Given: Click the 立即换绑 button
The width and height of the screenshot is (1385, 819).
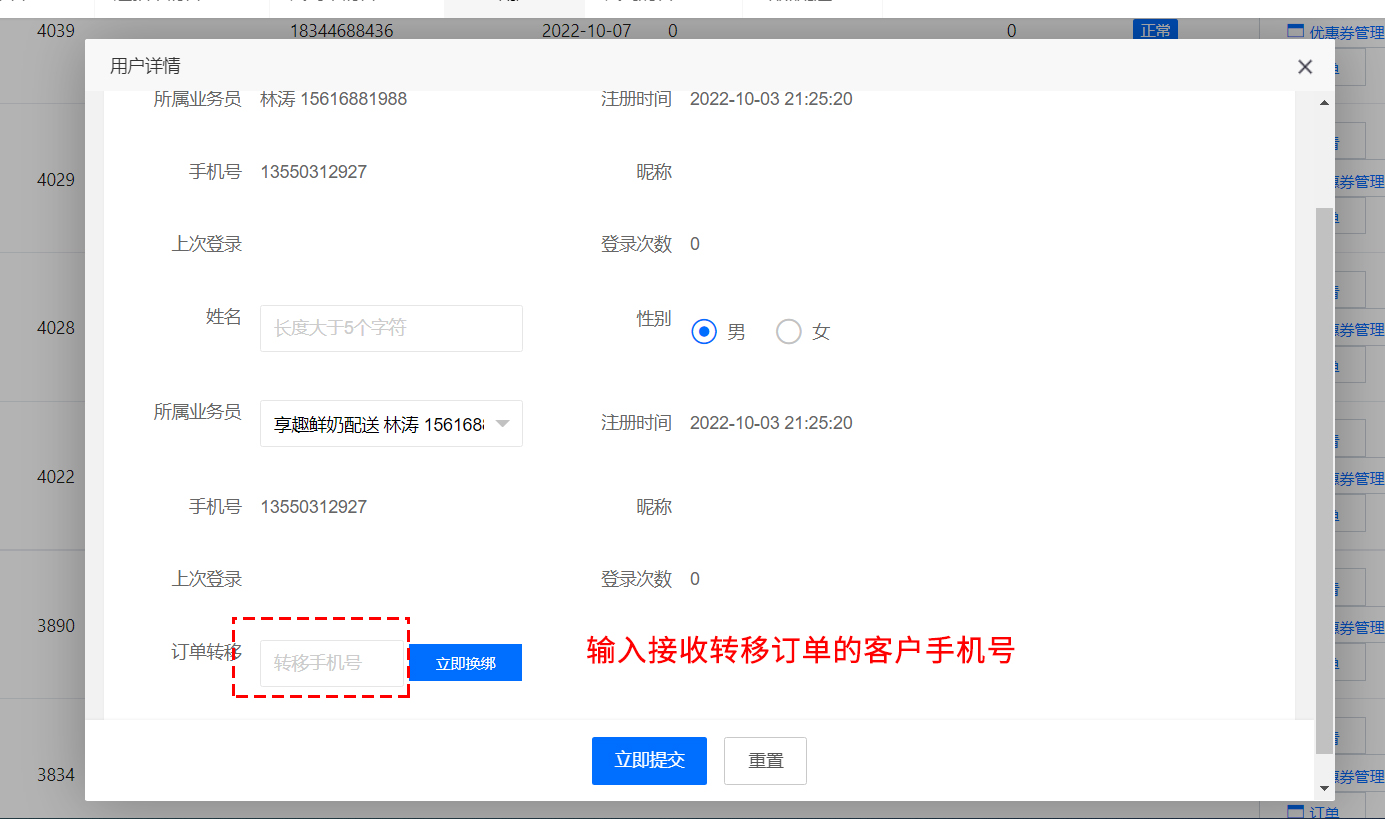Looking at the screenshot, I should pyautogui.click(x=465, y=663).
